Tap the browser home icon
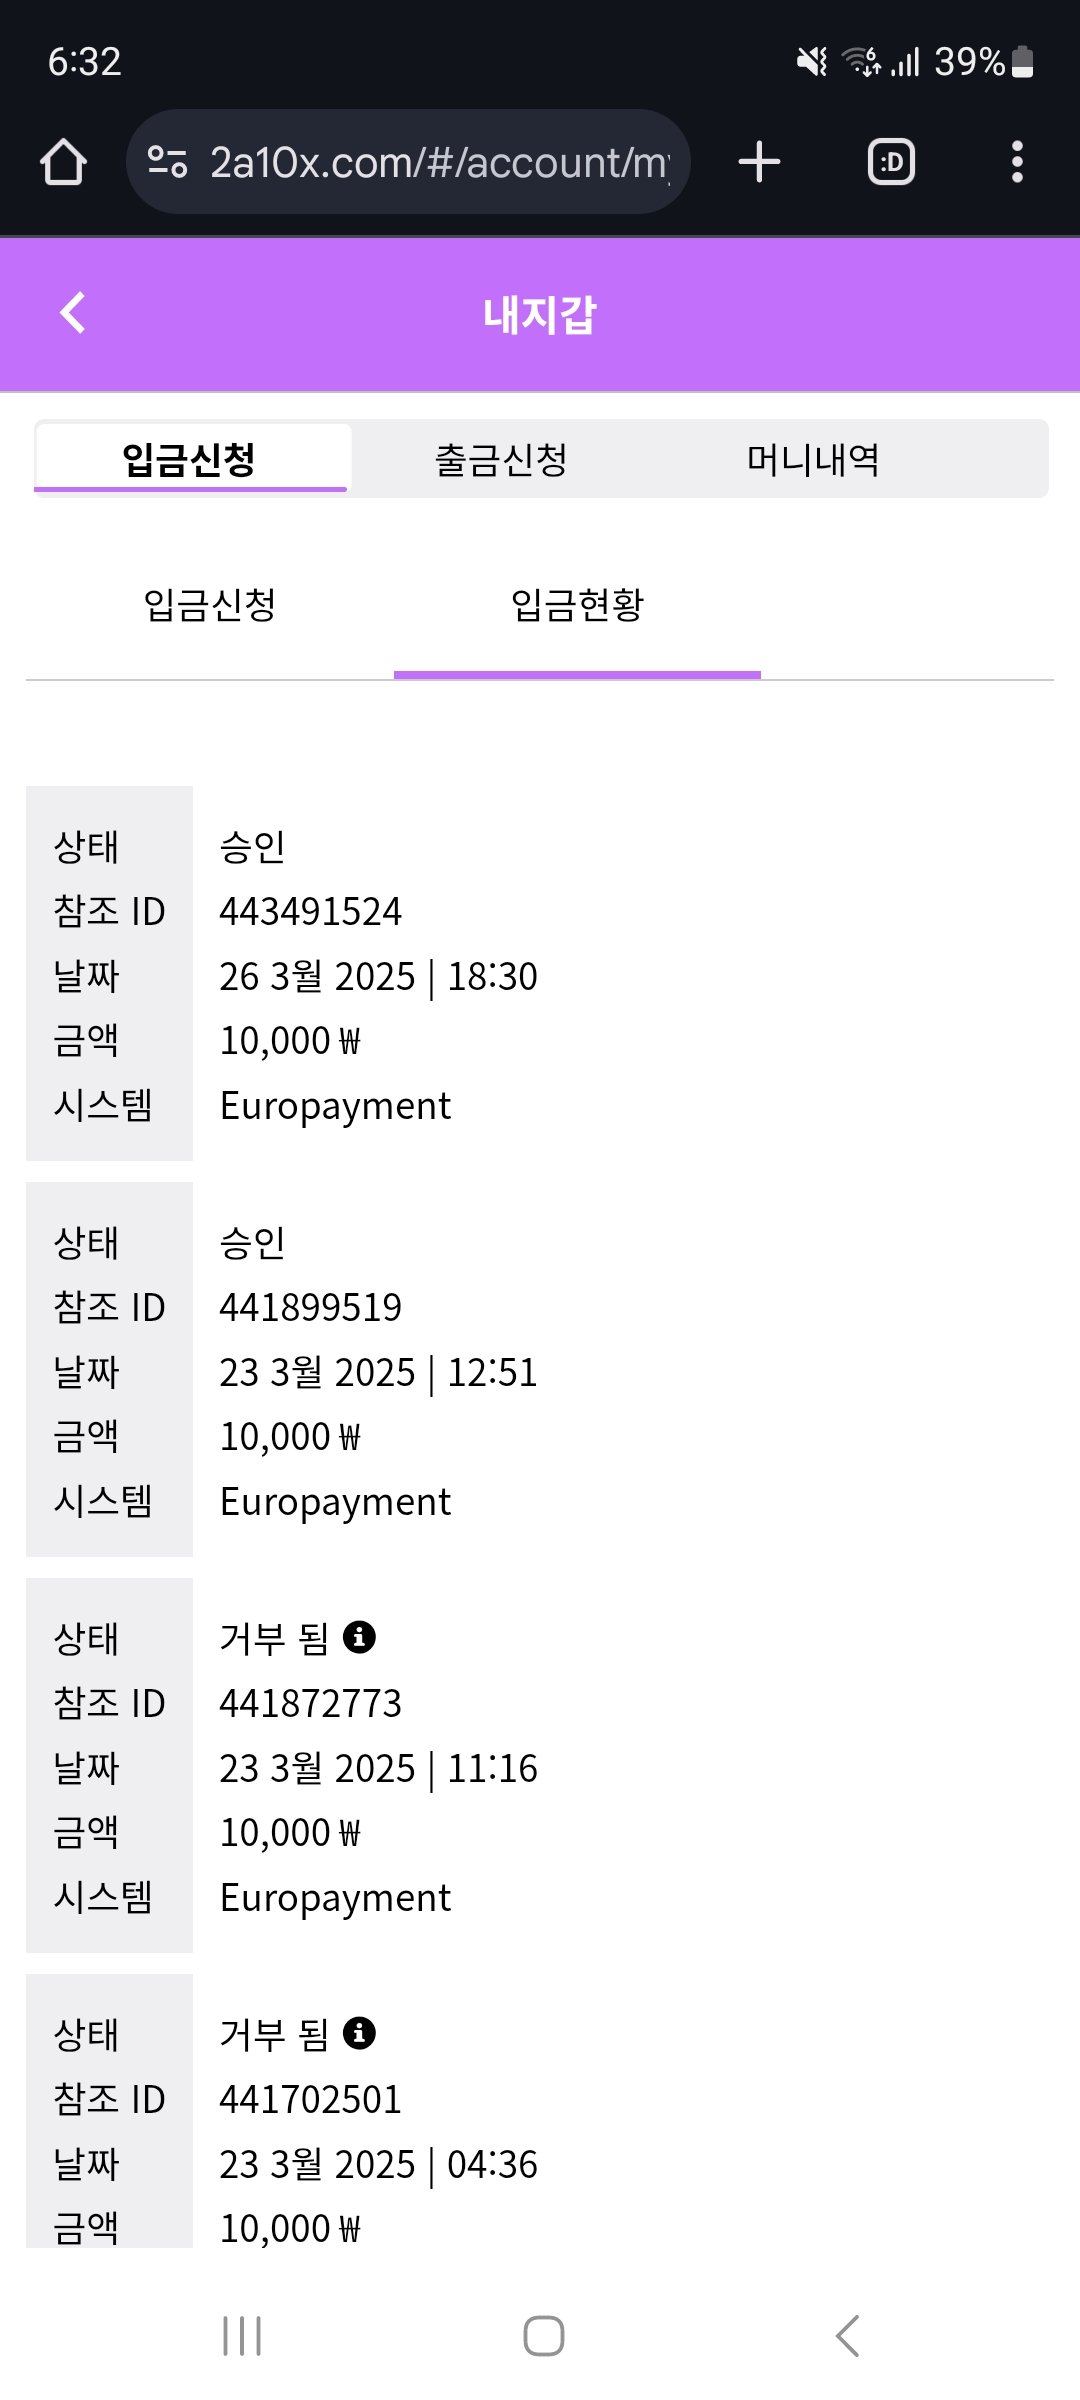 click(64, 162)
